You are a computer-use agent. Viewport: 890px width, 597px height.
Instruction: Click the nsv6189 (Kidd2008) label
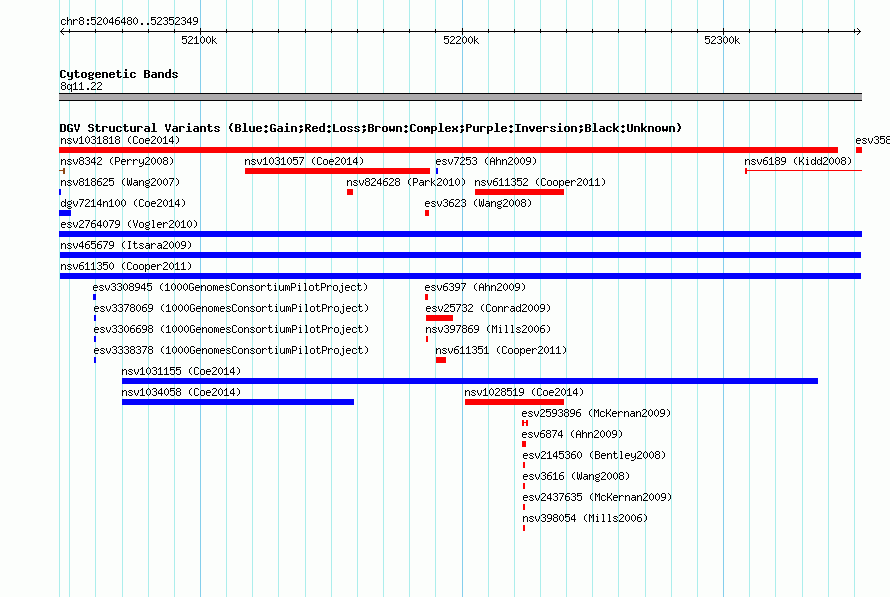(x=798, y=161)
